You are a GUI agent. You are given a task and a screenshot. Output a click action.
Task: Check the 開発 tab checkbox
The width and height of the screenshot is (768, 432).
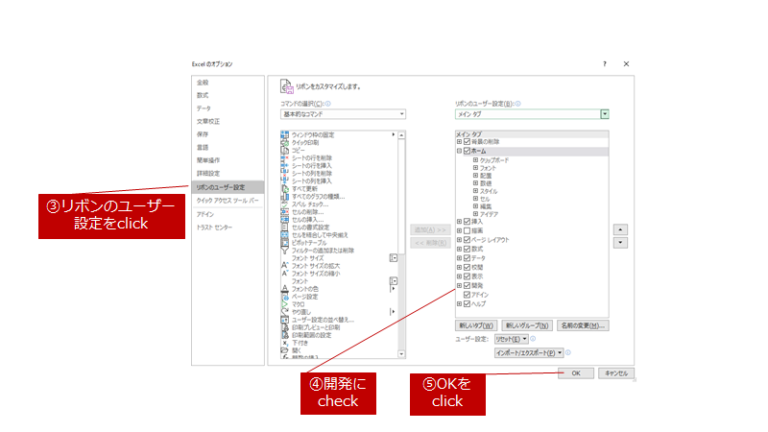click(467, 286)
